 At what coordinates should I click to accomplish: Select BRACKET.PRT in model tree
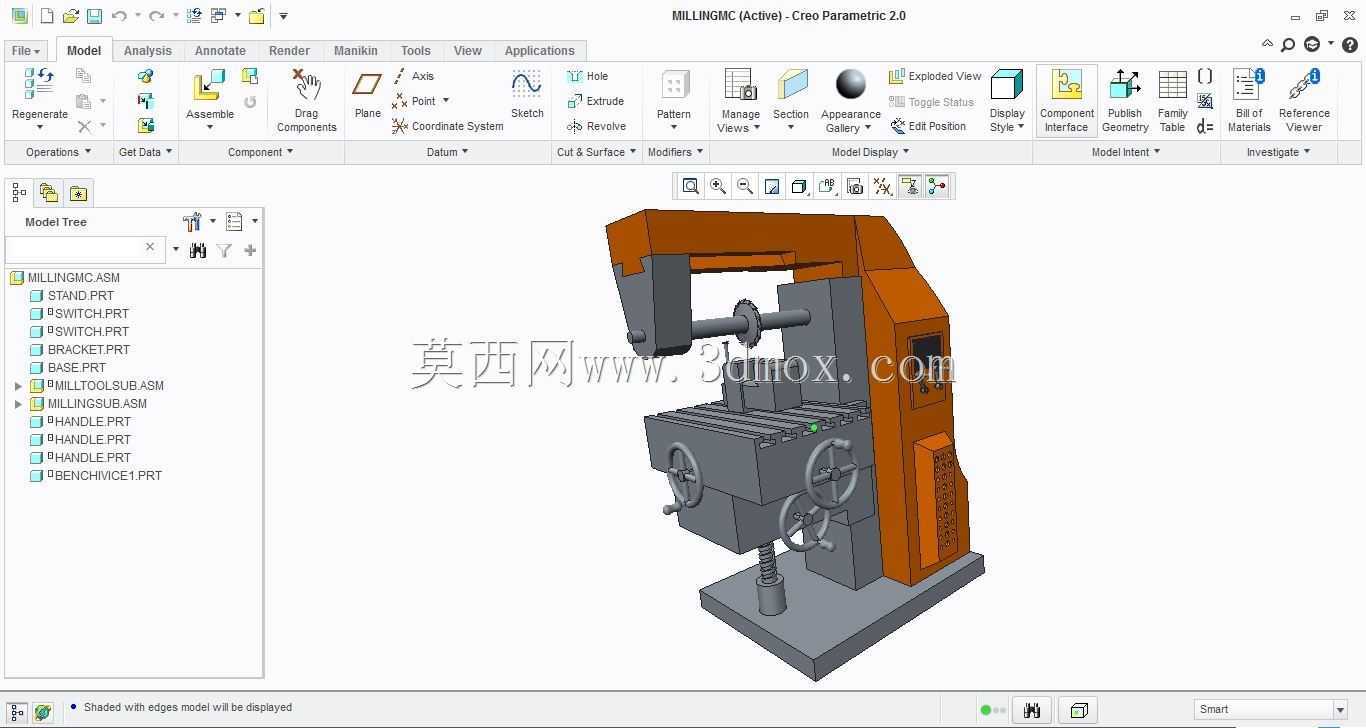coord(88,350)
